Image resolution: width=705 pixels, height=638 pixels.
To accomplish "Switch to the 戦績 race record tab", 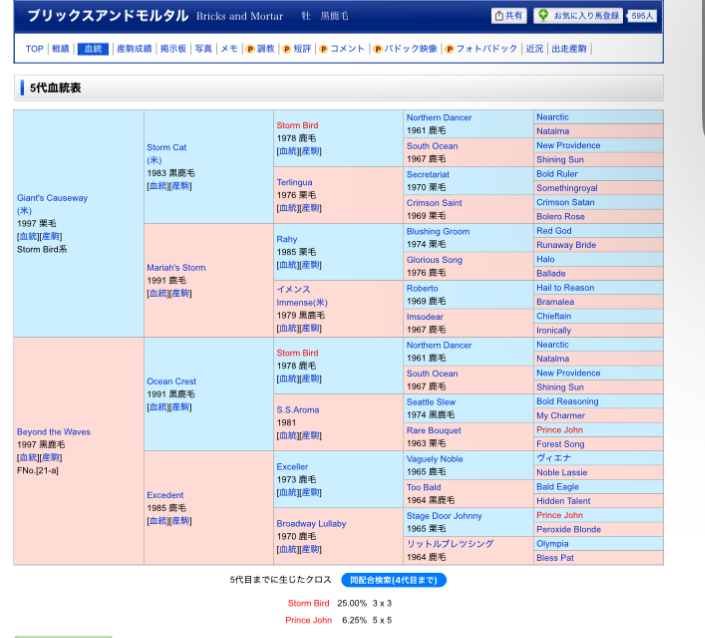I will tap(61, 49).
